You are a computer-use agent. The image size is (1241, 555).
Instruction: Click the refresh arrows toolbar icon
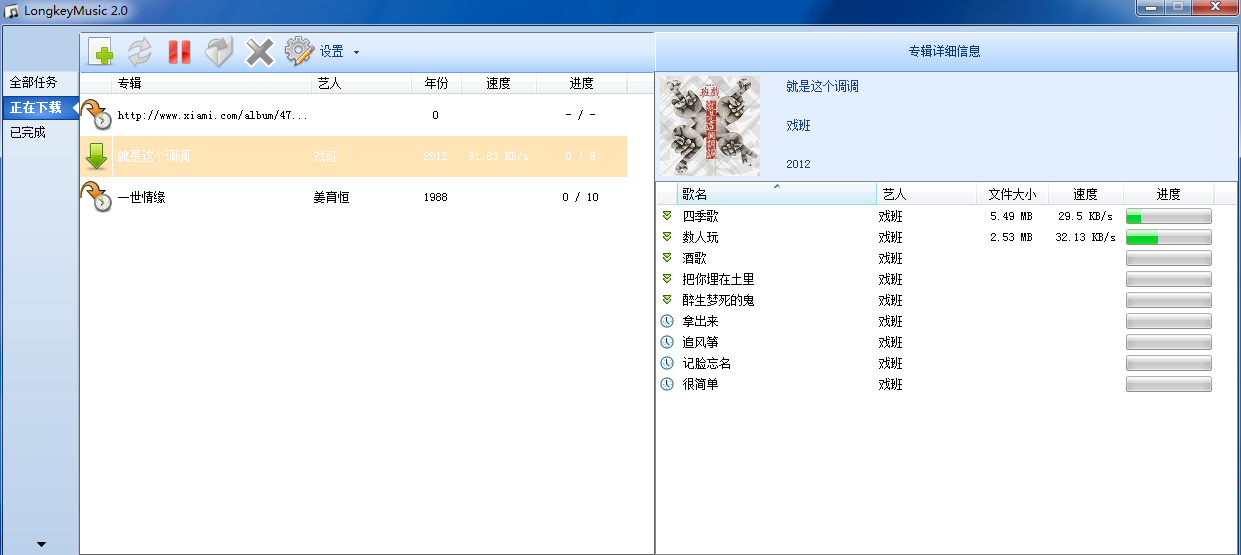point(140,52)
